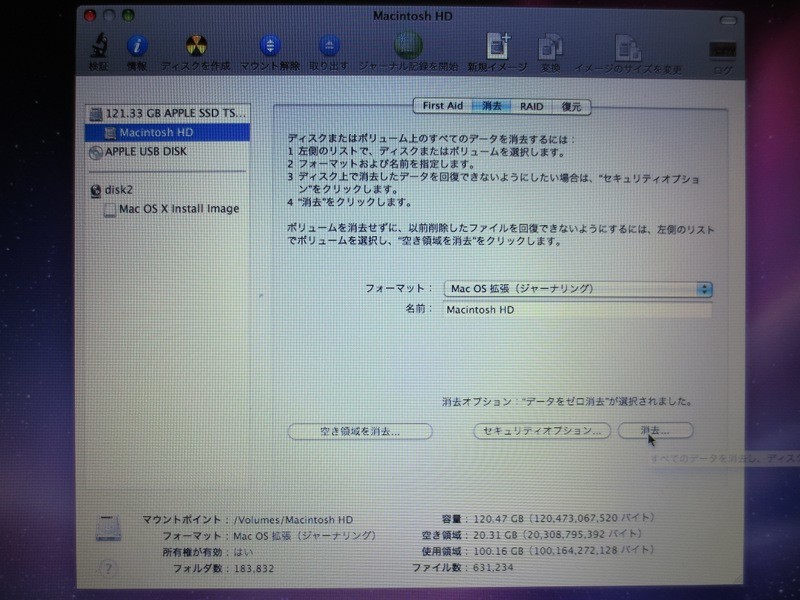Screen dimensions: 800x600
Task: Click the folder count 183,832
Action: [254, 568]
